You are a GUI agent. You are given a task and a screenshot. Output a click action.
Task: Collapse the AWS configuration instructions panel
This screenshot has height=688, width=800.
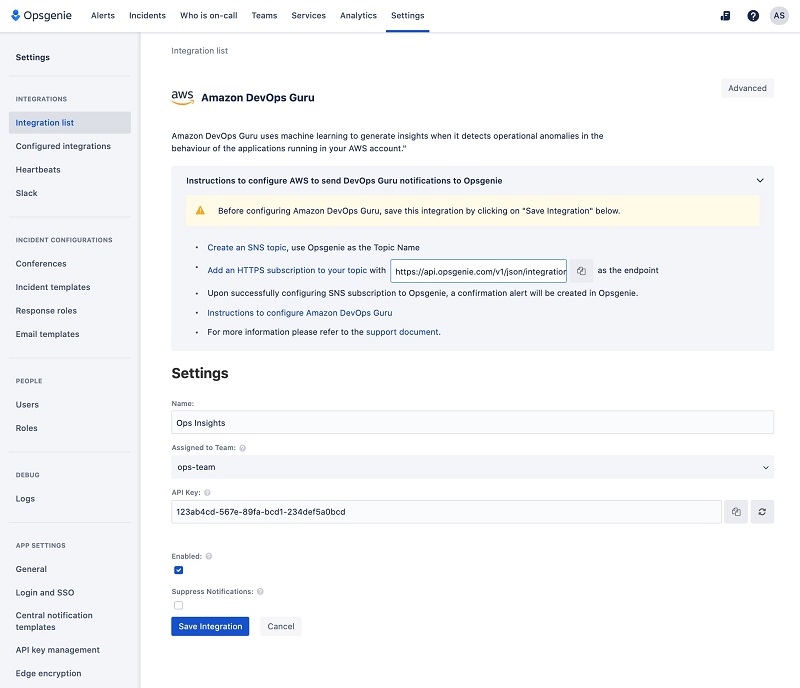[x=760, y=180]
